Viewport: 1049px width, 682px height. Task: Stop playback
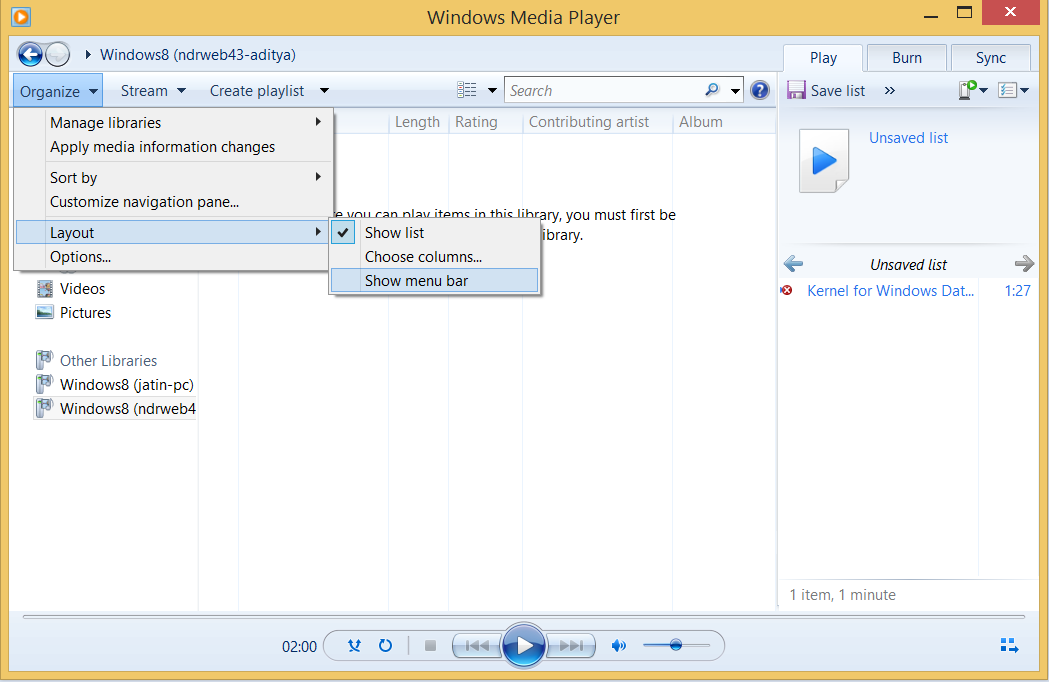coord(430,645)
